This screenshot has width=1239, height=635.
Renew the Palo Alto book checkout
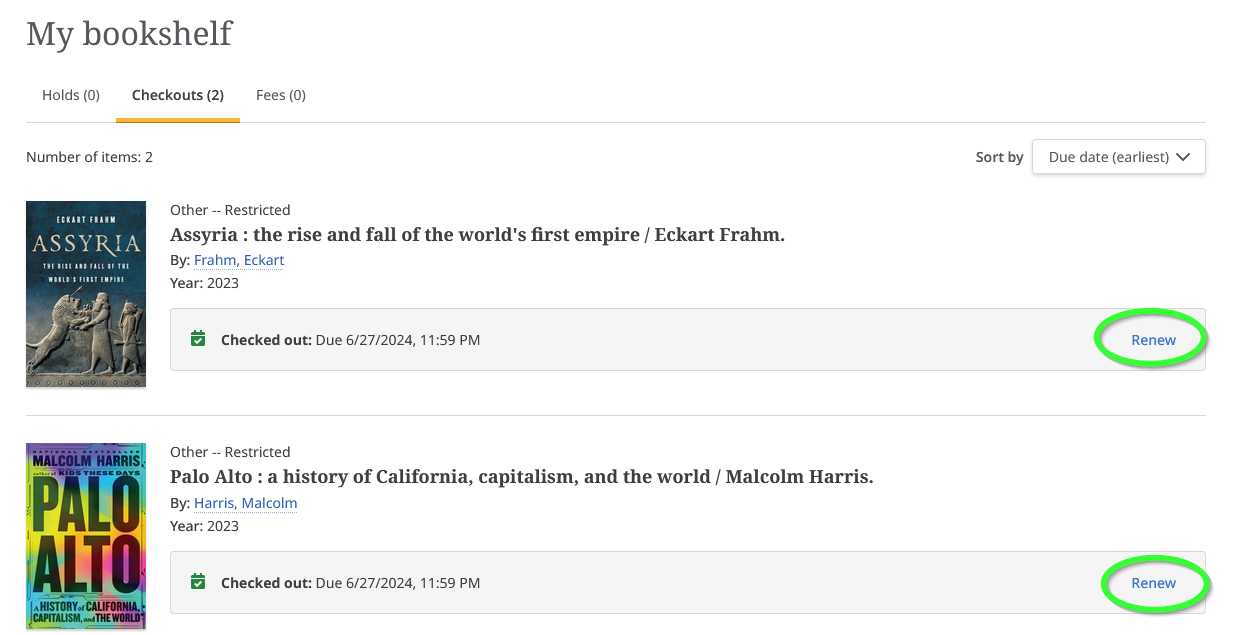(x=1153, y=583)
